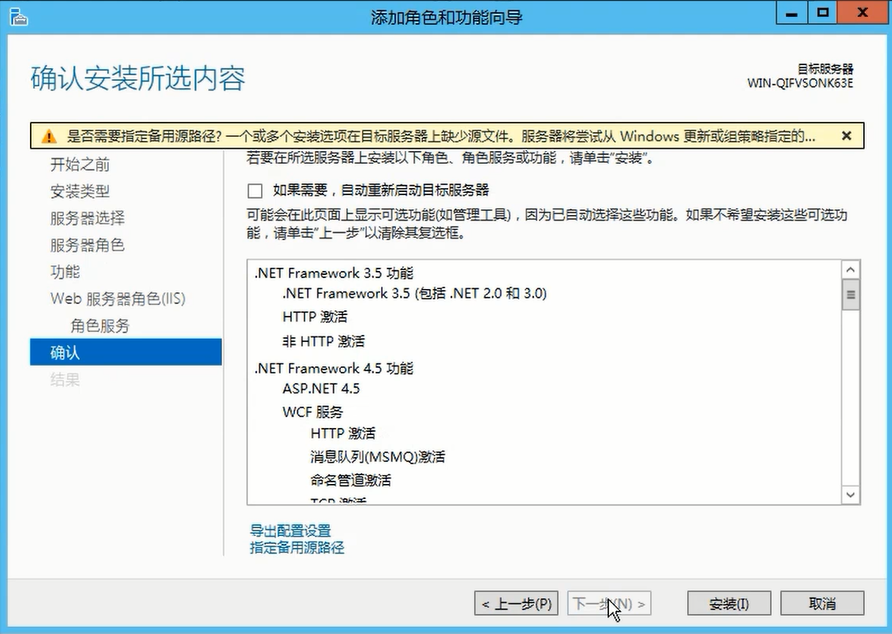Go to the 服务器角色 step
This screenshot has width=892, height=634.
(87, 245)
